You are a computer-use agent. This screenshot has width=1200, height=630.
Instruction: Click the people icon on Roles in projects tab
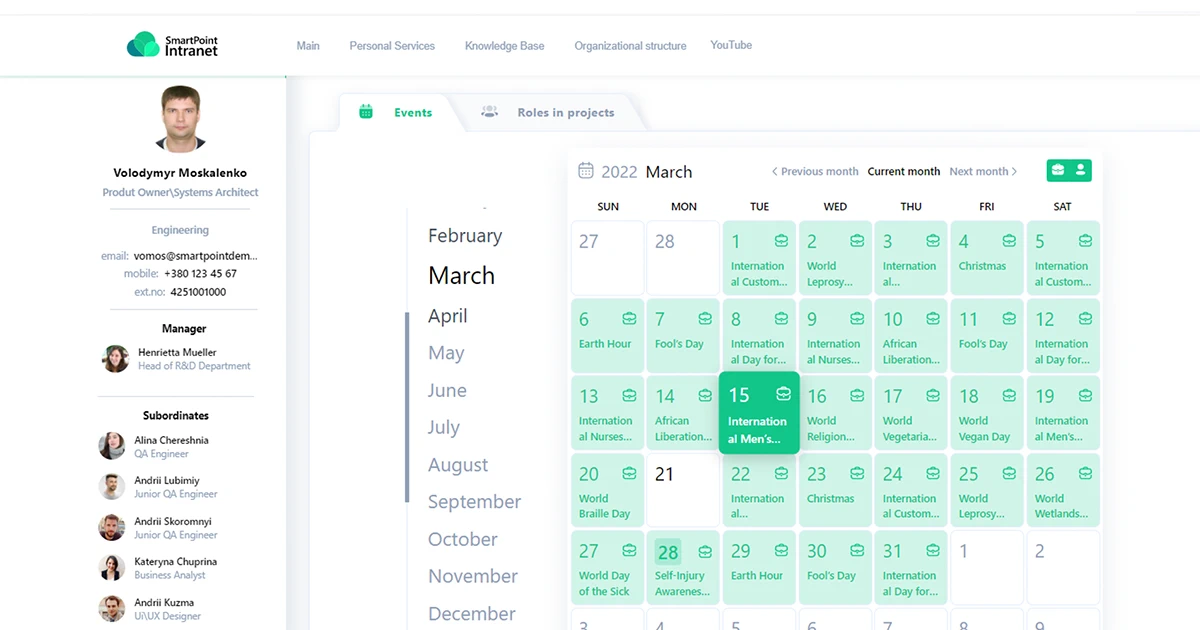489,112
